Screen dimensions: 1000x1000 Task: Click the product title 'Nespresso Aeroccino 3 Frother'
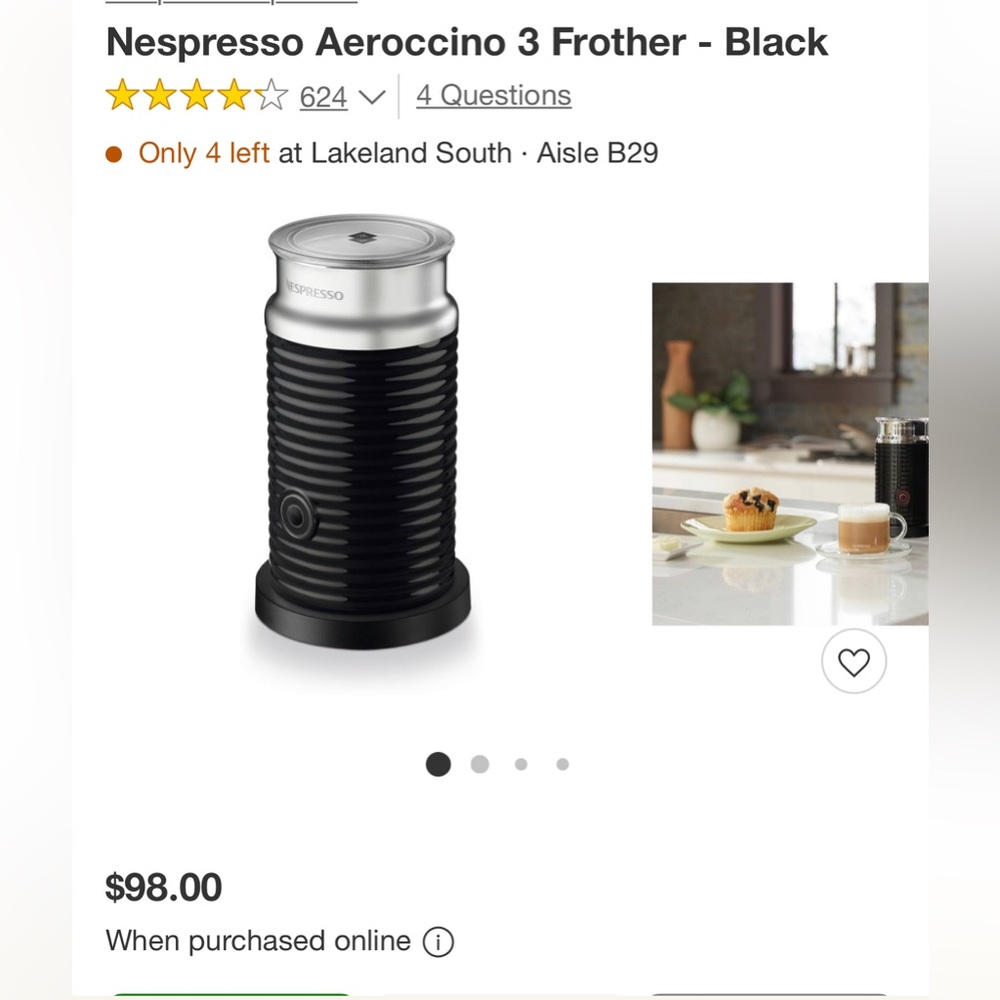coord(466,42)
